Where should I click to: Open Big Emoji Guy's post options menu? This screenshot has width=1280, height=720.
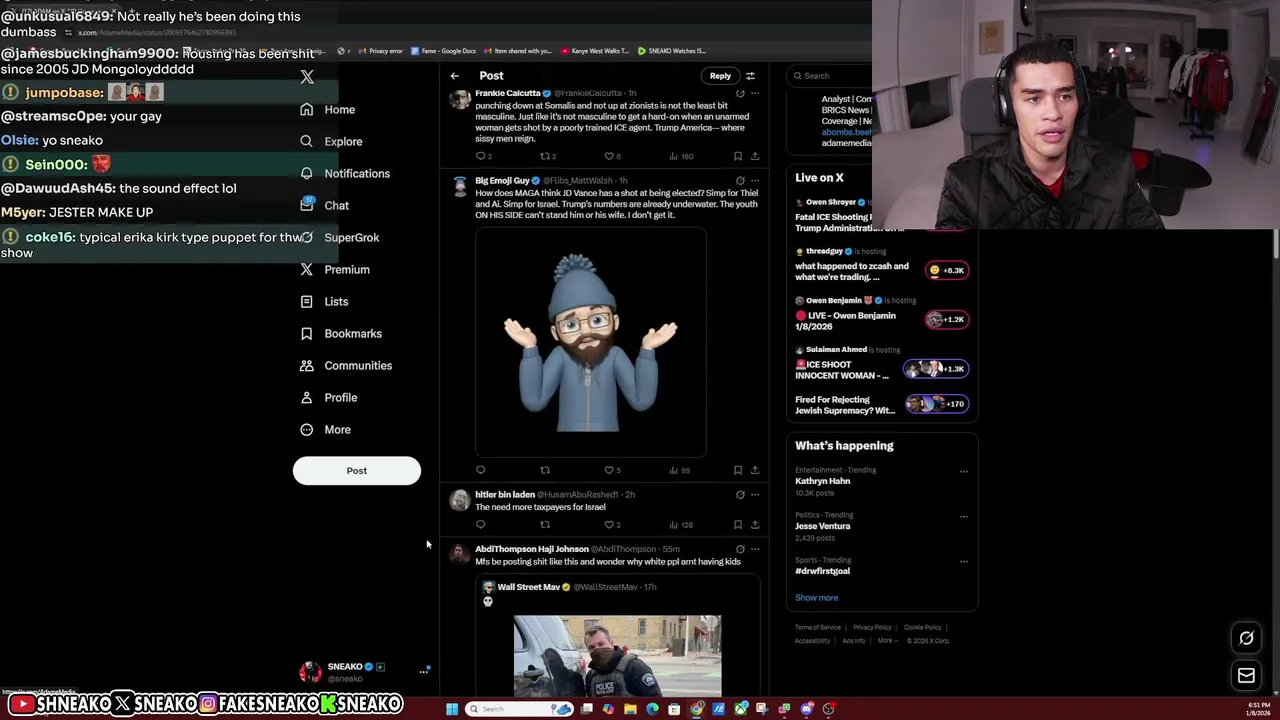(755, 181)
